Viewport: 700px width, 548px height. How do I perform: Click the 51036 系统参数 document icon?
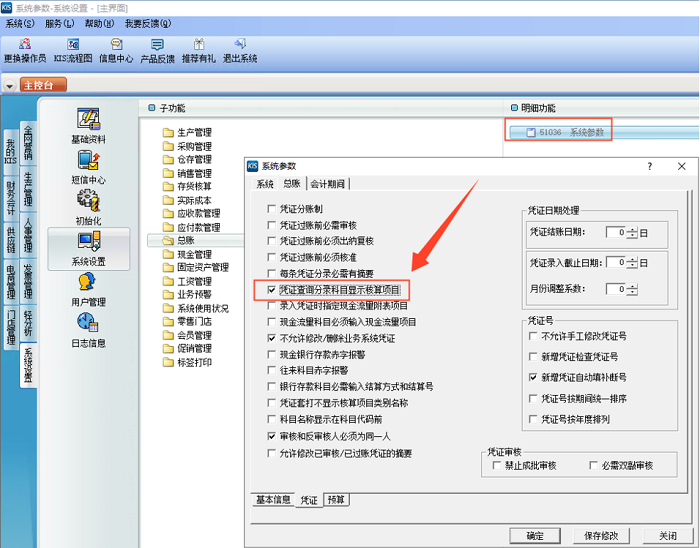531,133
